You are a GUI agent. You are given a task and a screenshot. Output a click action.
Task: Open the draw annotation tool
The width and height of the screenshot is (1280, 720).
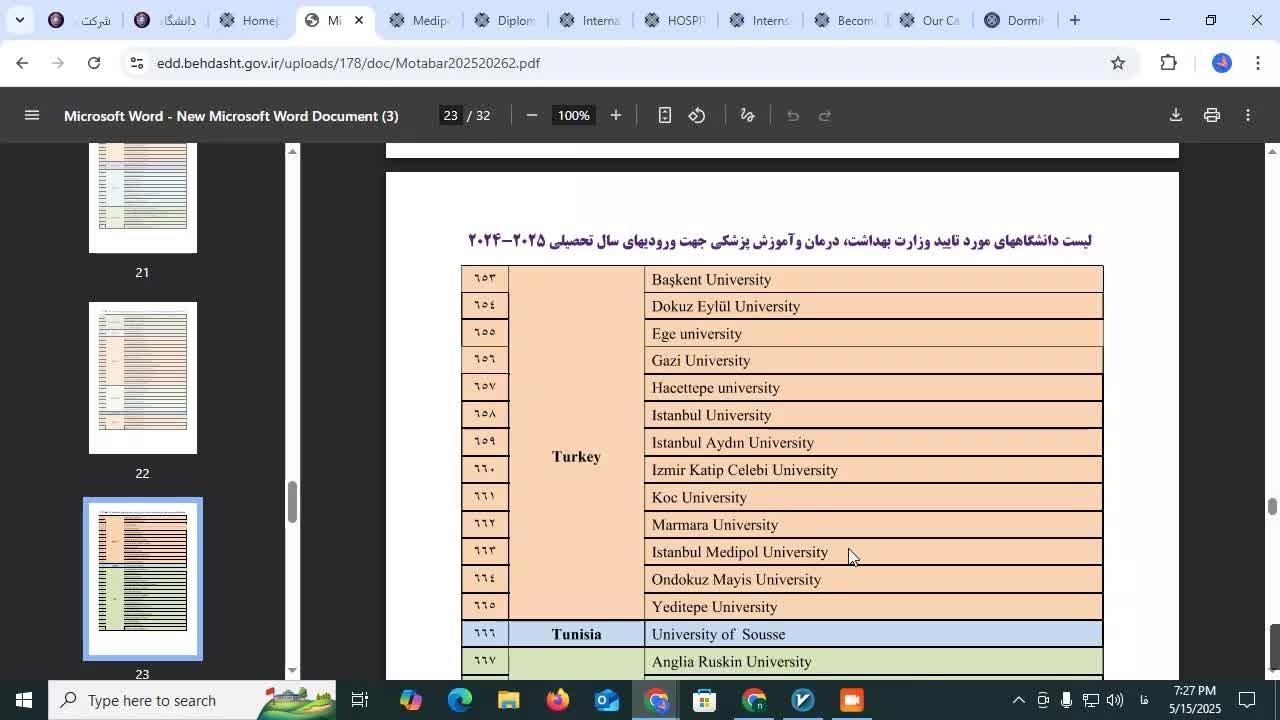(x=747, y=115)
